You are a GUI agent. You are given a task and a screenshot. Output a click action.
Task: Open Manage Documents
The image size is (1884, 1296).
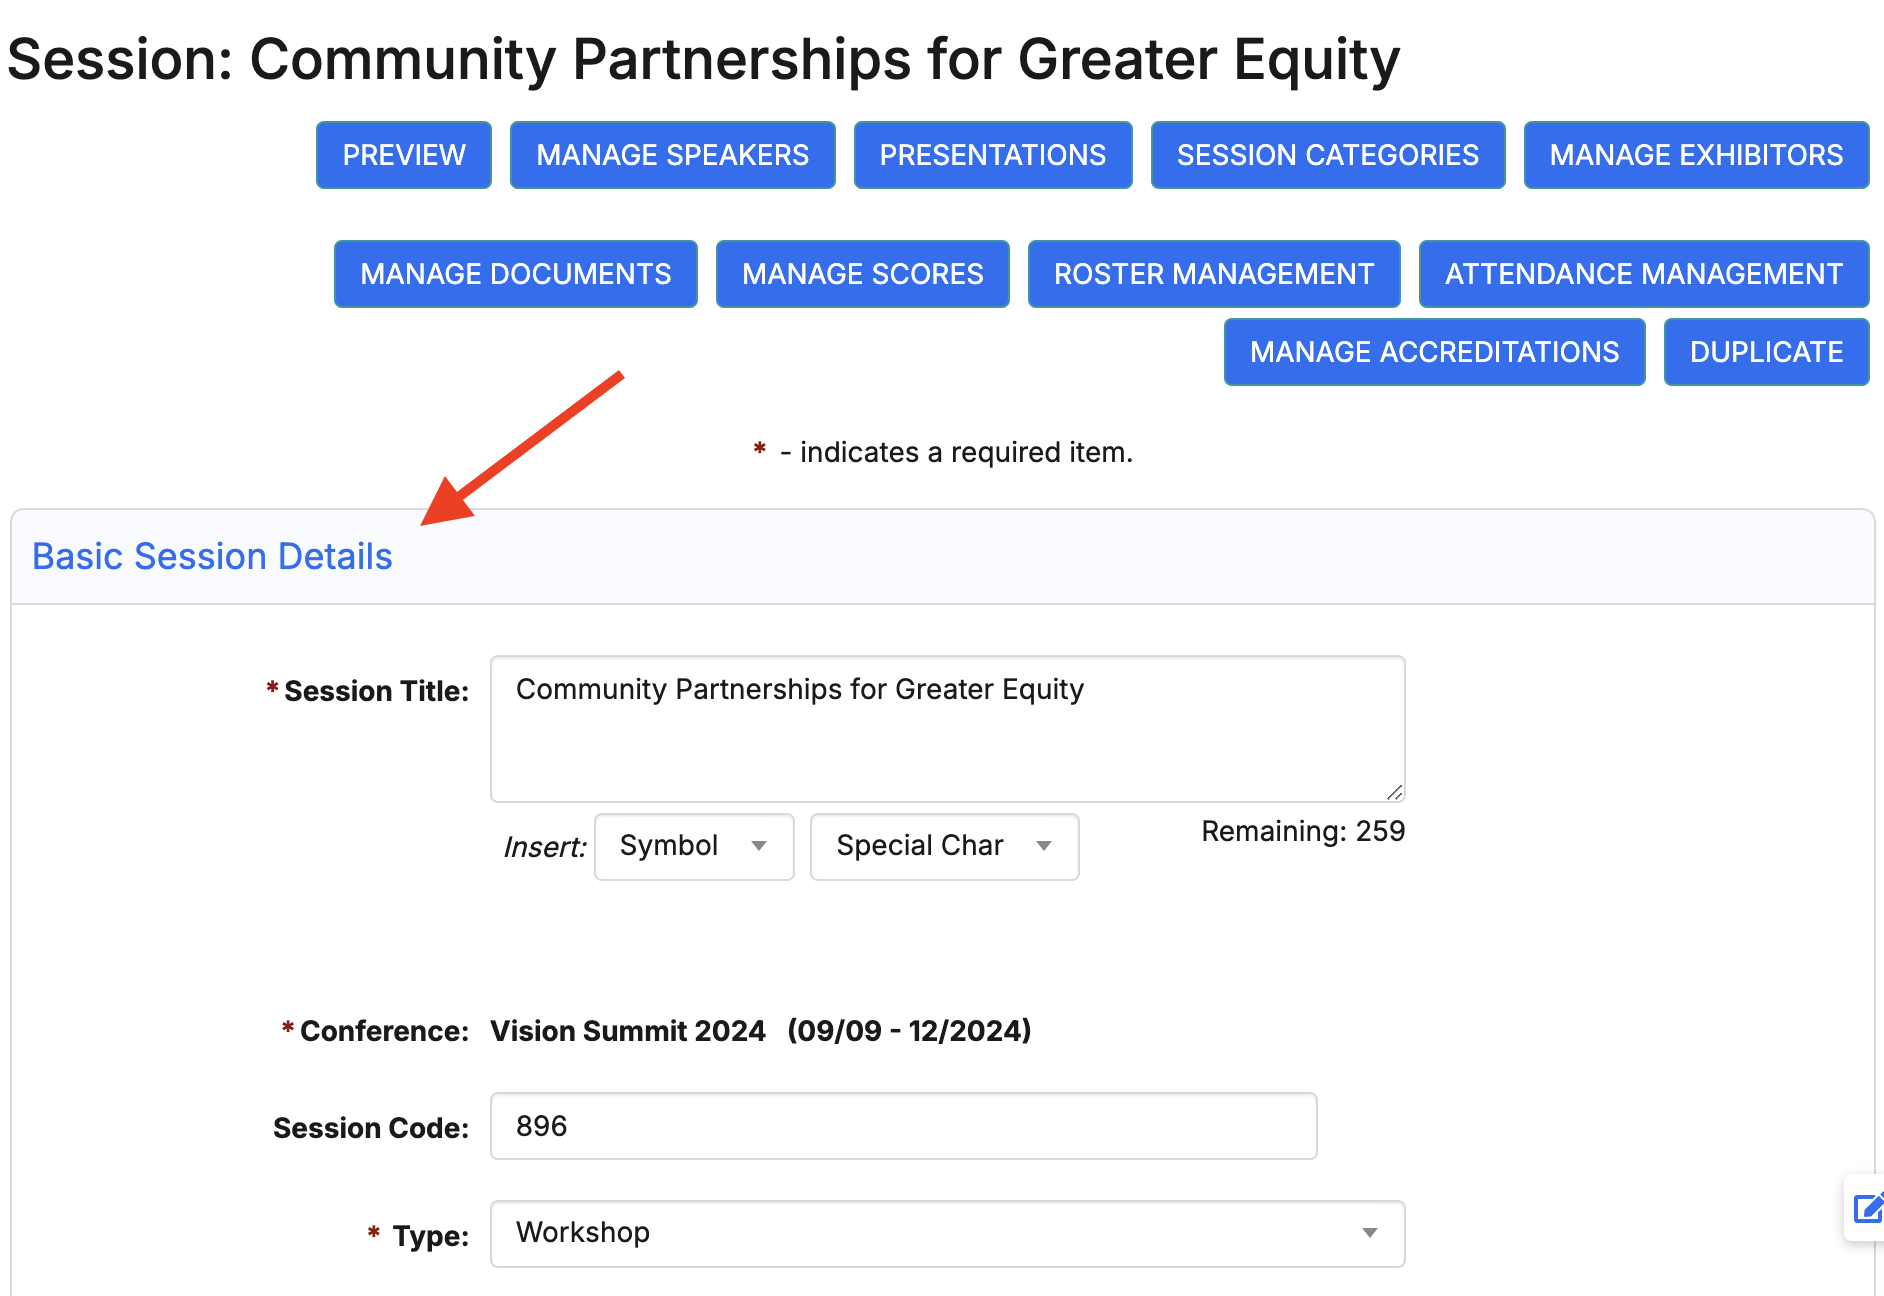click(x=515, y=274)
